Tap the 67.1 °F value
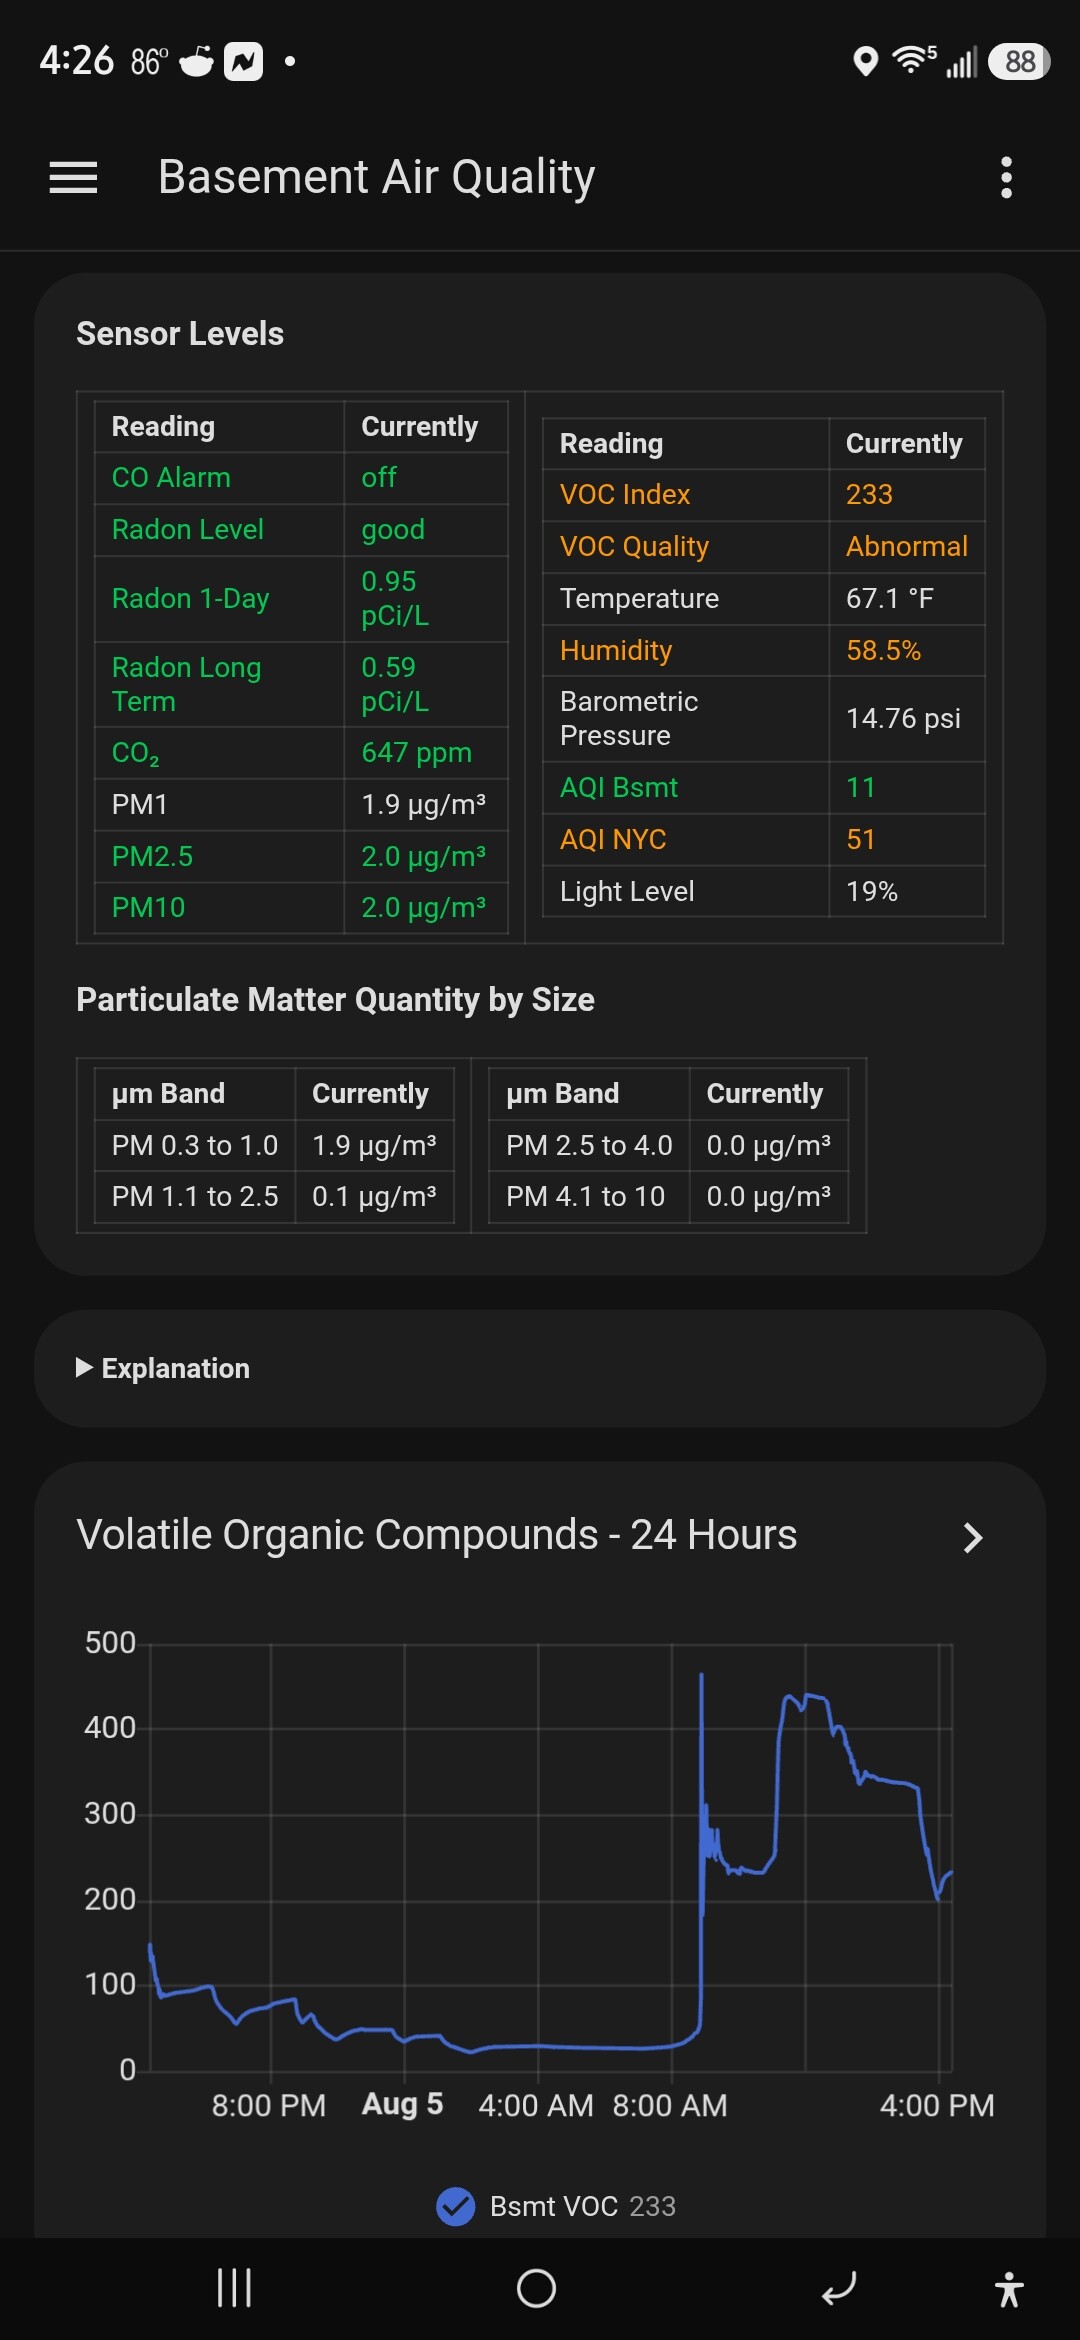Image resolution: width=1080 pixels, height=2340 pixels. [x=890, y=599]
